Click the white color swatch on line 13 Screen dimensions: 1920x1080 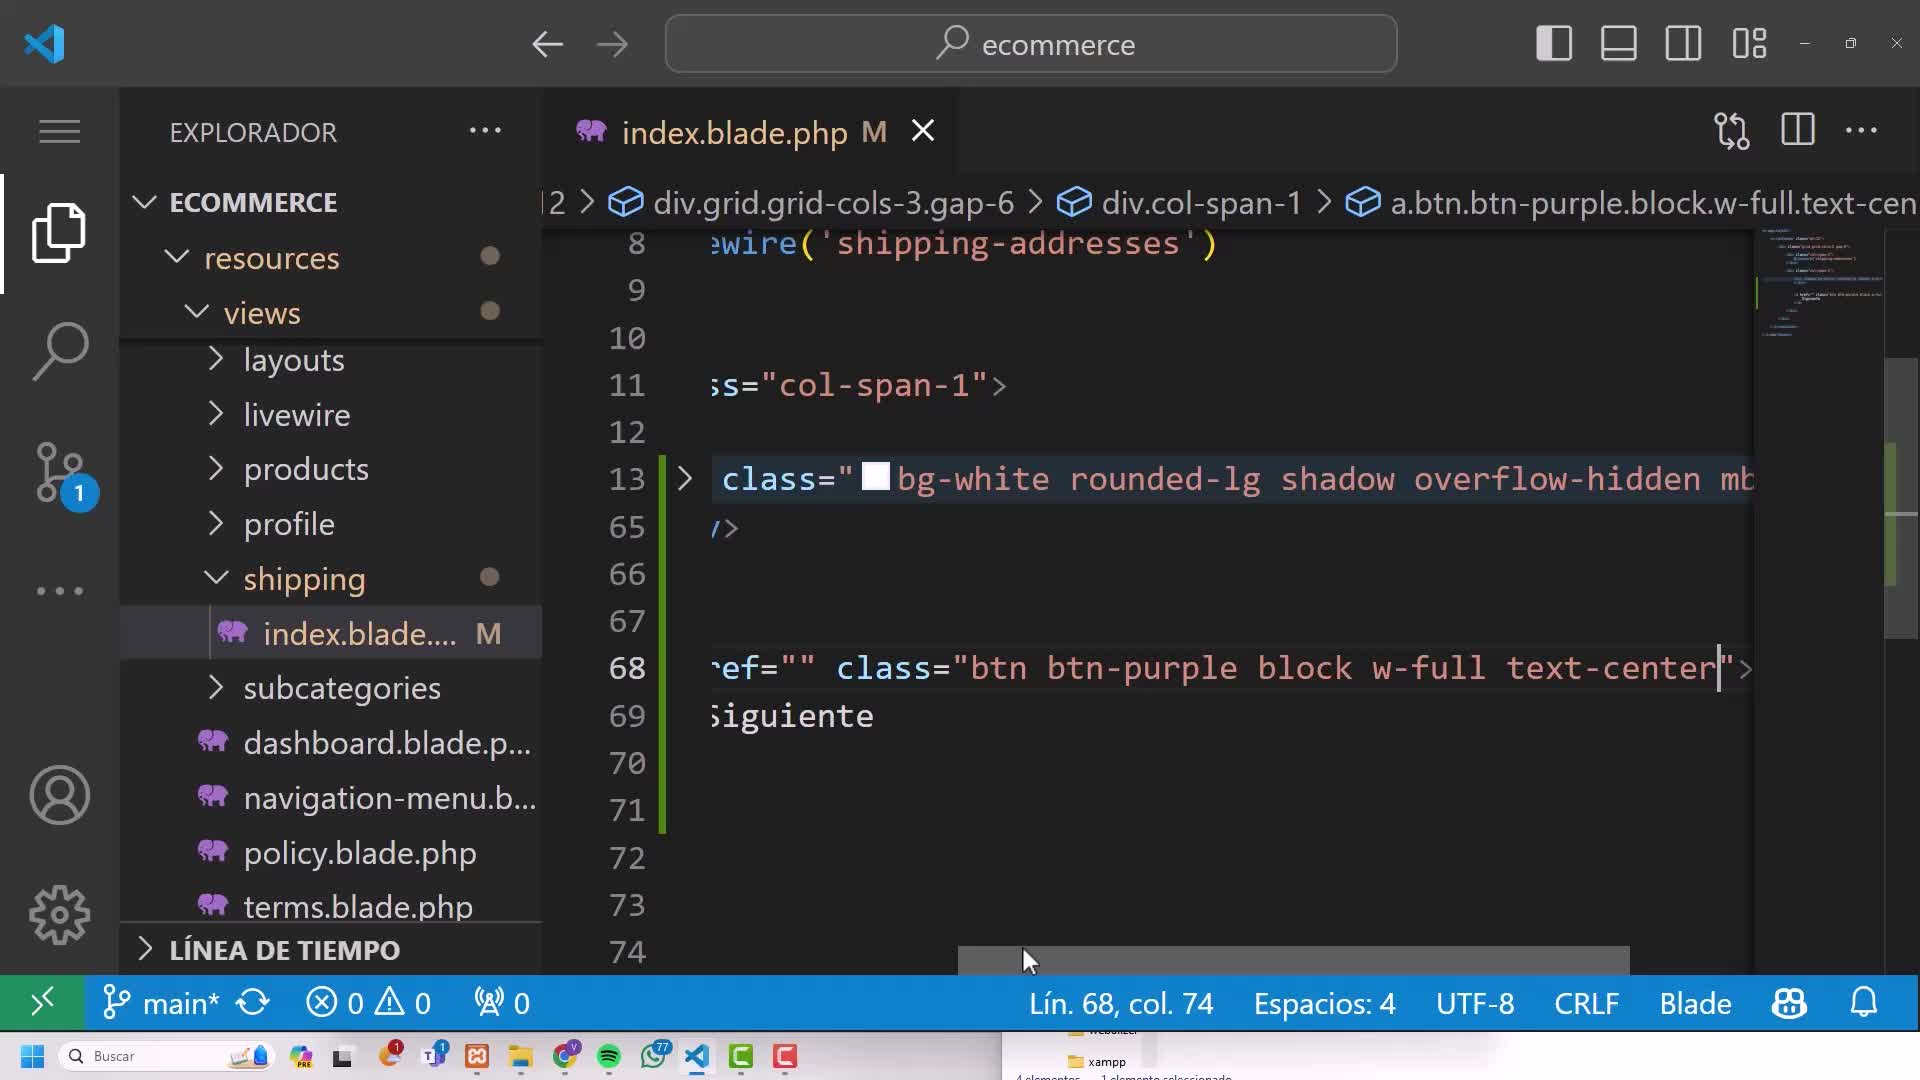click(x=875, y=477)
